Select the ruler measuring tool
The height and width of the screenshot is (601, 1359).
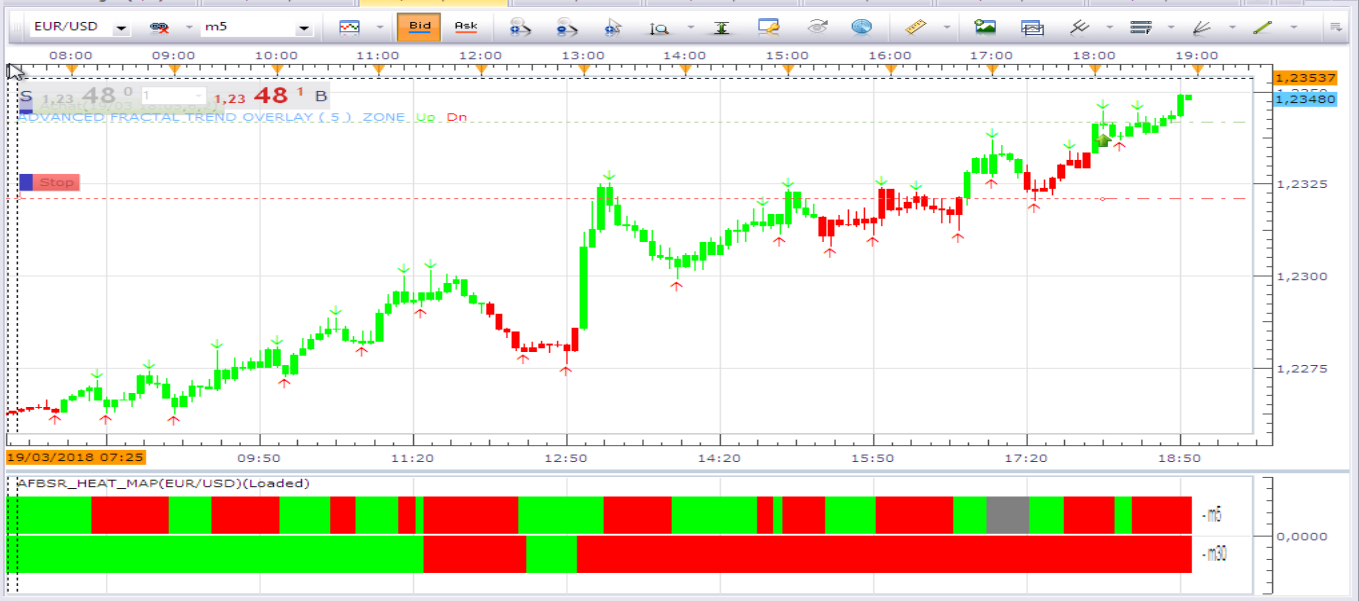pos(916,27)
